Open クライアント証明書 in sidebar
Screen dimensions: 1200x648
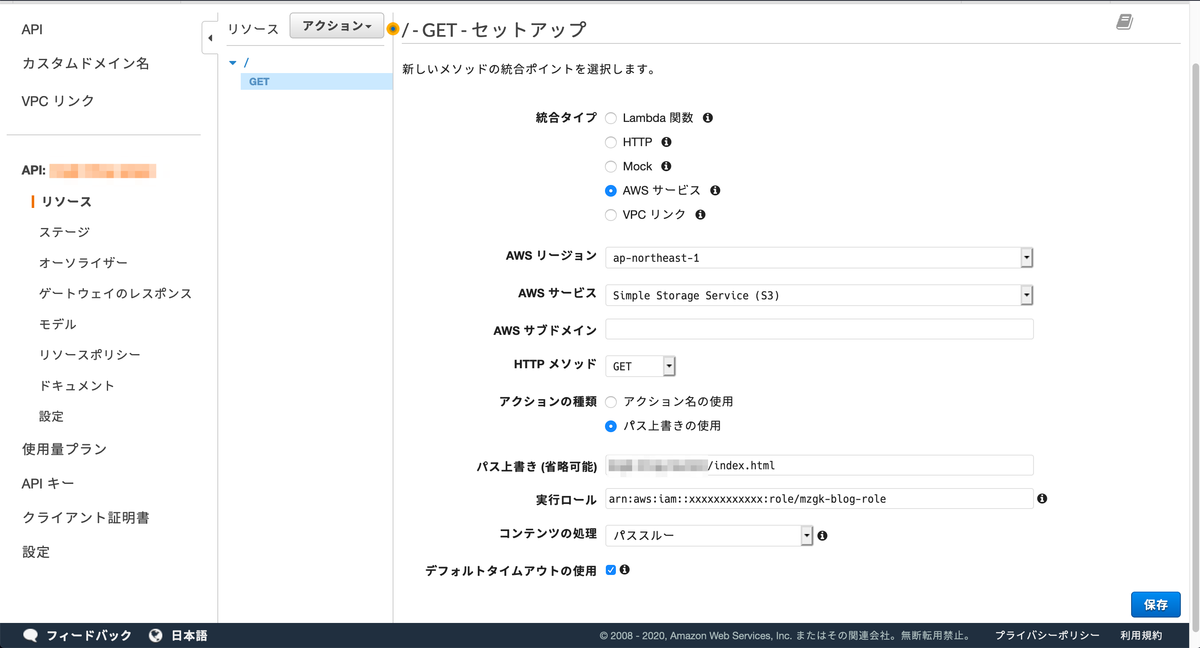click(86, 518)
